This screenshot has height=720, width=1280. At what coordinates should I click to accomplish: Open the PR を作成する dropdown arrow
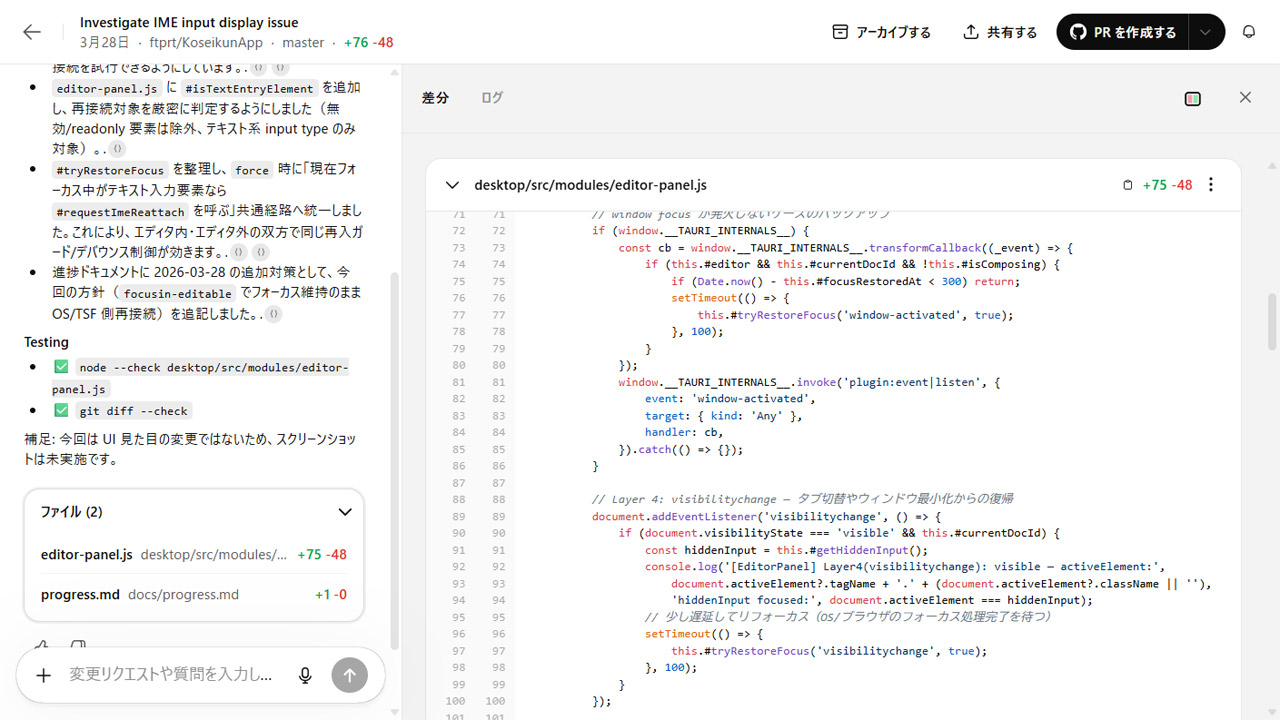[1206, 31]
